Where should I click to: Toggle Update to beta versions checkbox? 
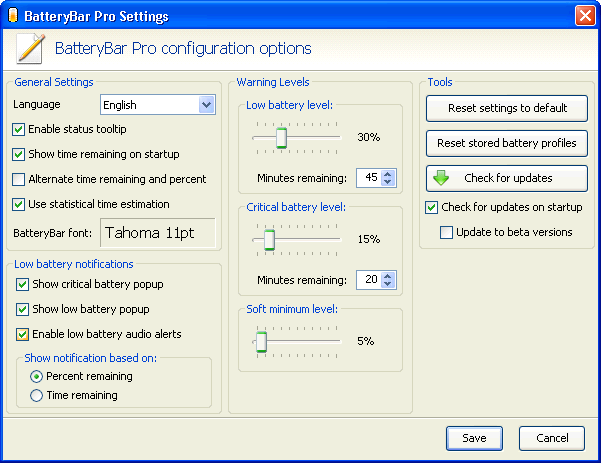[x=446, y=232]
